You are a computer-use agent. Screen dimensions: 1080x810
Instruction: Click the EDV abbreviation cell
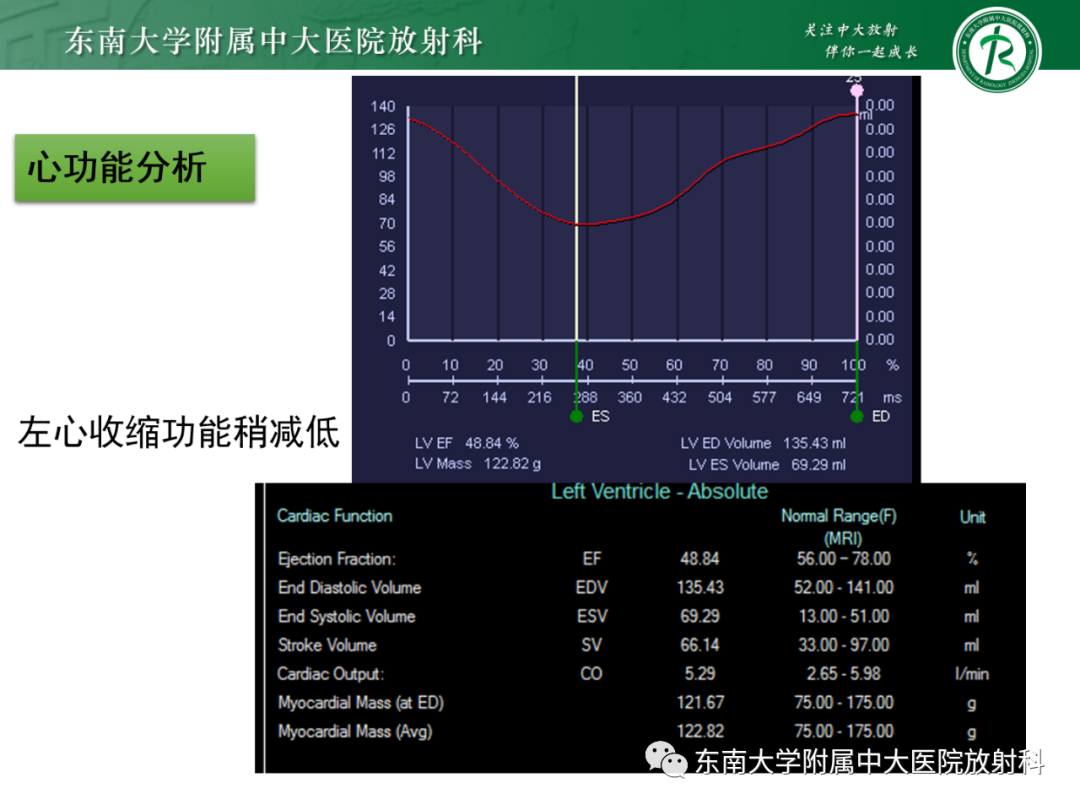(x=592, y=588)
